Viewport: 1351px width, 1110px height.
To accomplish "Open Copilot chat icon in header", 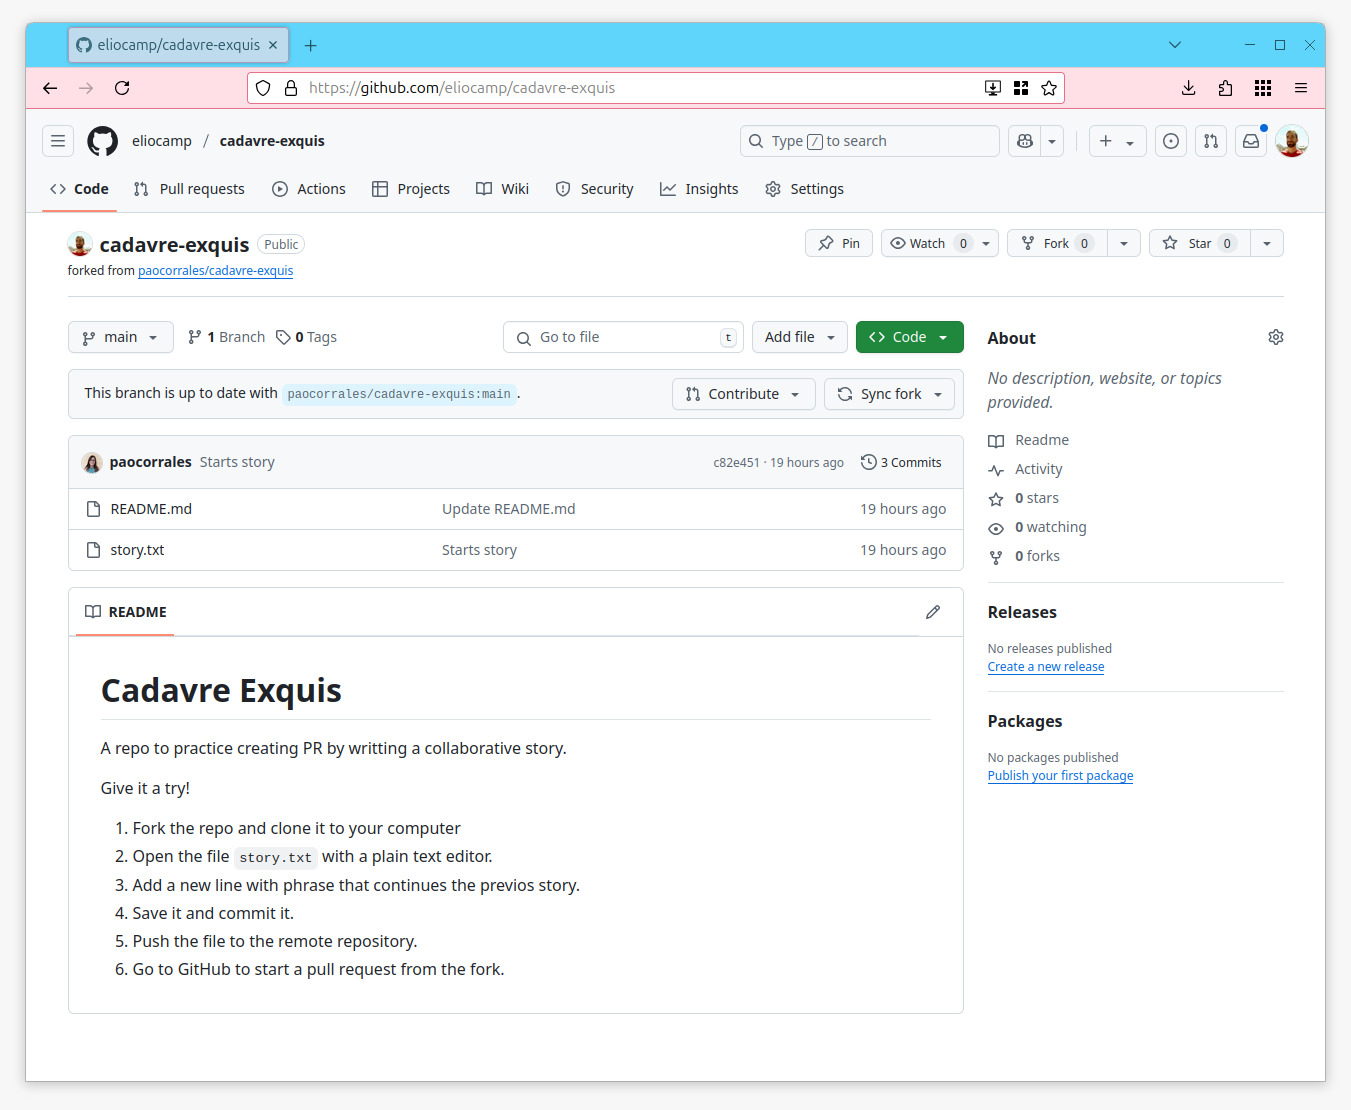I will [1024, 141].
